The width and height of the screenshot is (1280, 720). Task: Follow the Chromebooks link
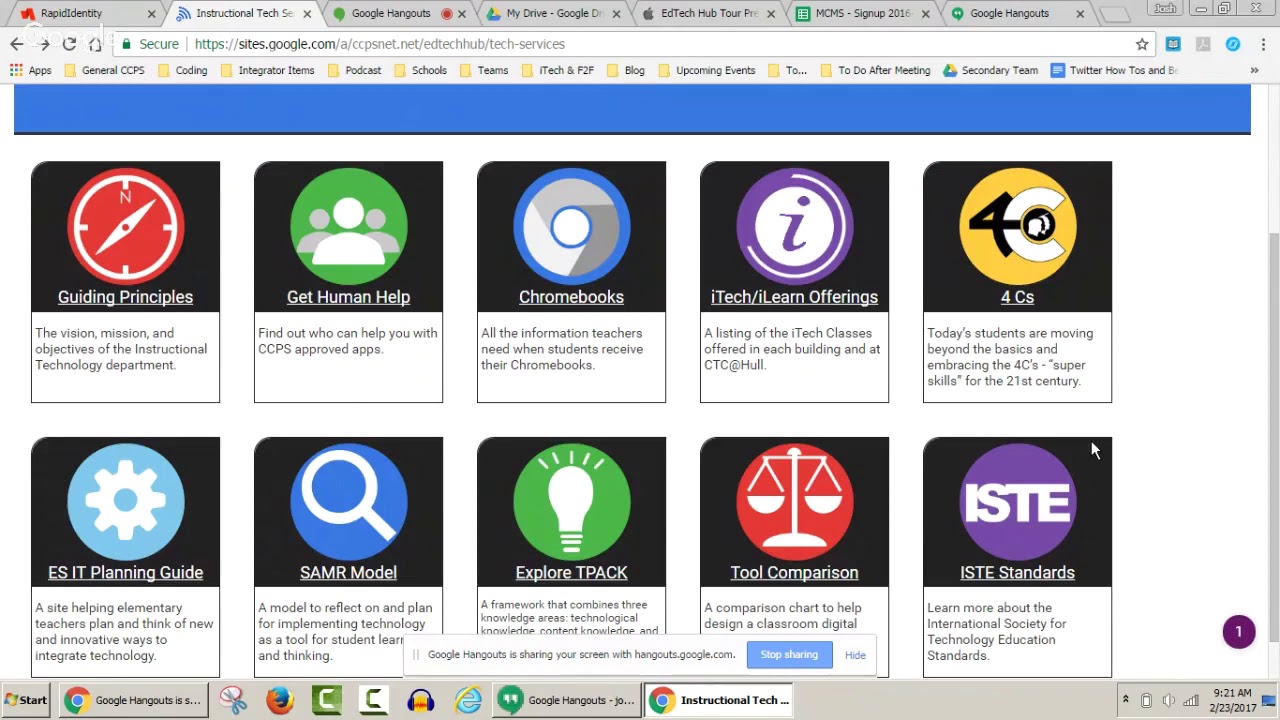571,297
